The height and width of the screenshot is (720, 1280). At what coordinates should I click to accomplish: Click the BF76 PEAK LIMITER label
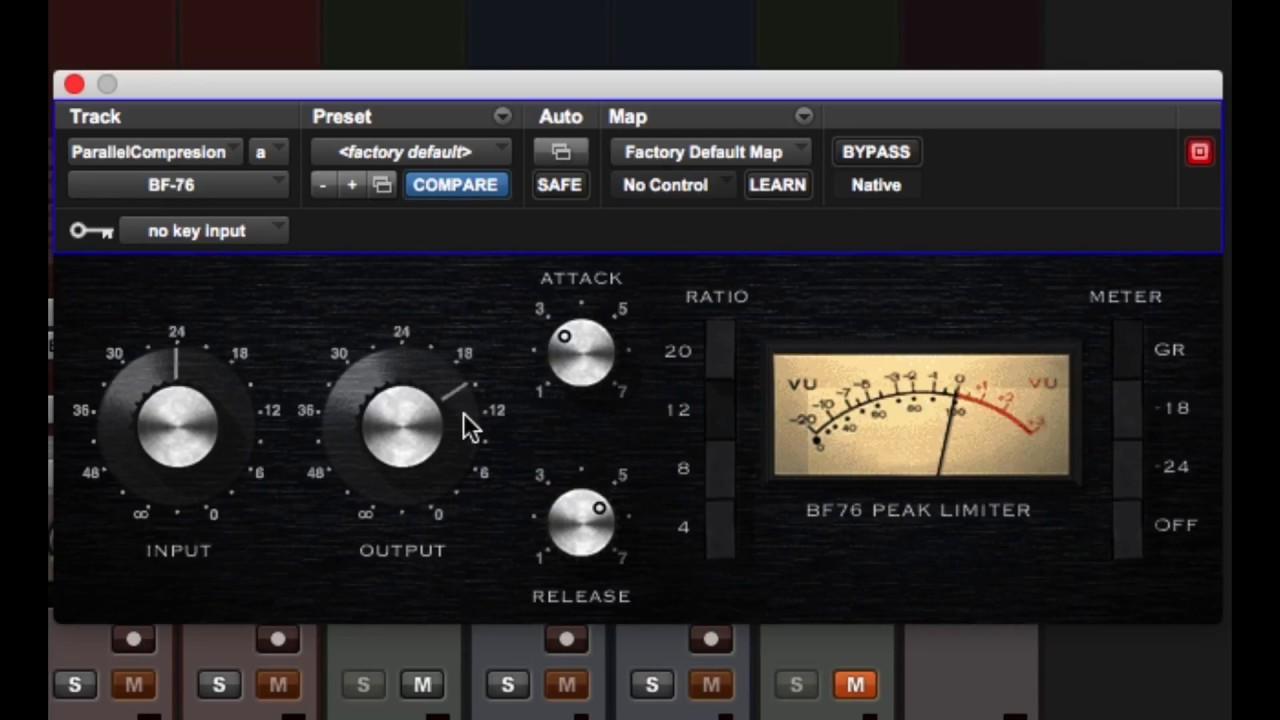pos(918,510)
